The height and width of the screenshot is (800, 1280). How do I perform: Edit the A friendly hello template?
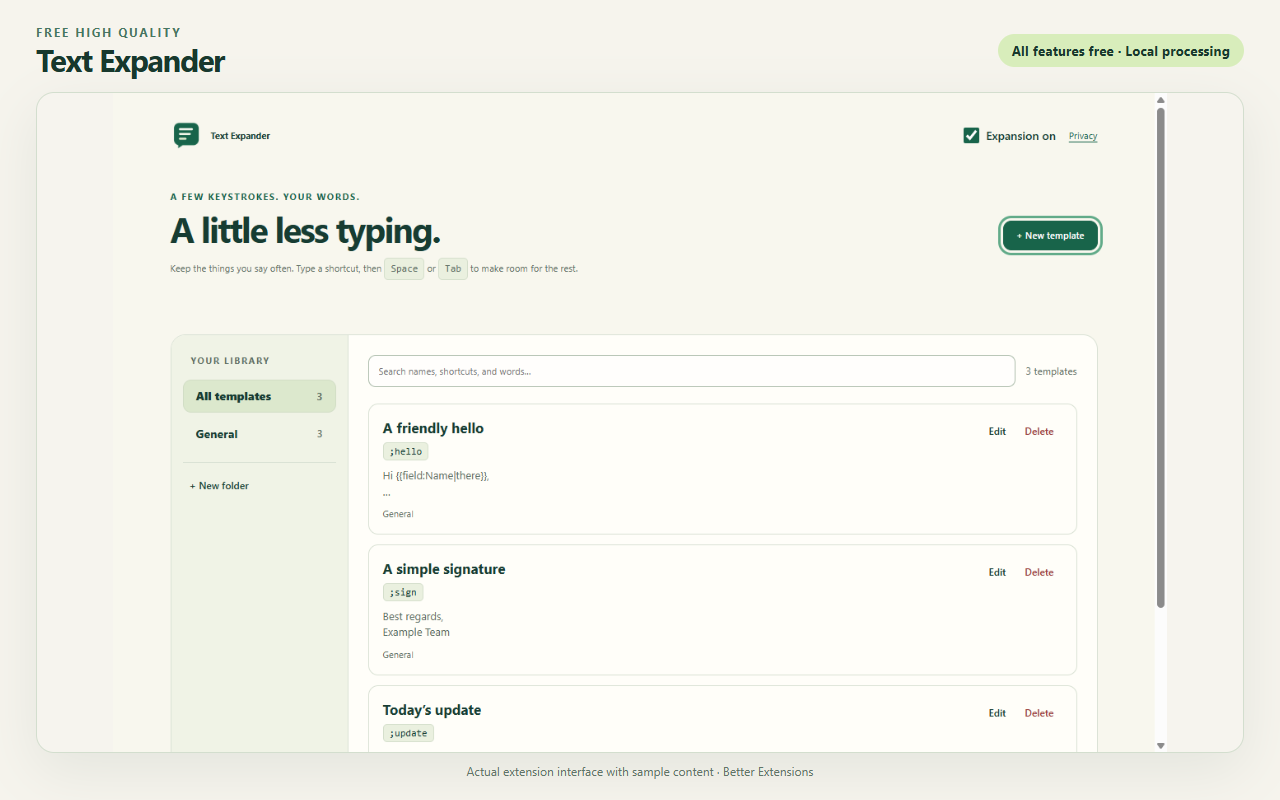(x=997, y=432)
